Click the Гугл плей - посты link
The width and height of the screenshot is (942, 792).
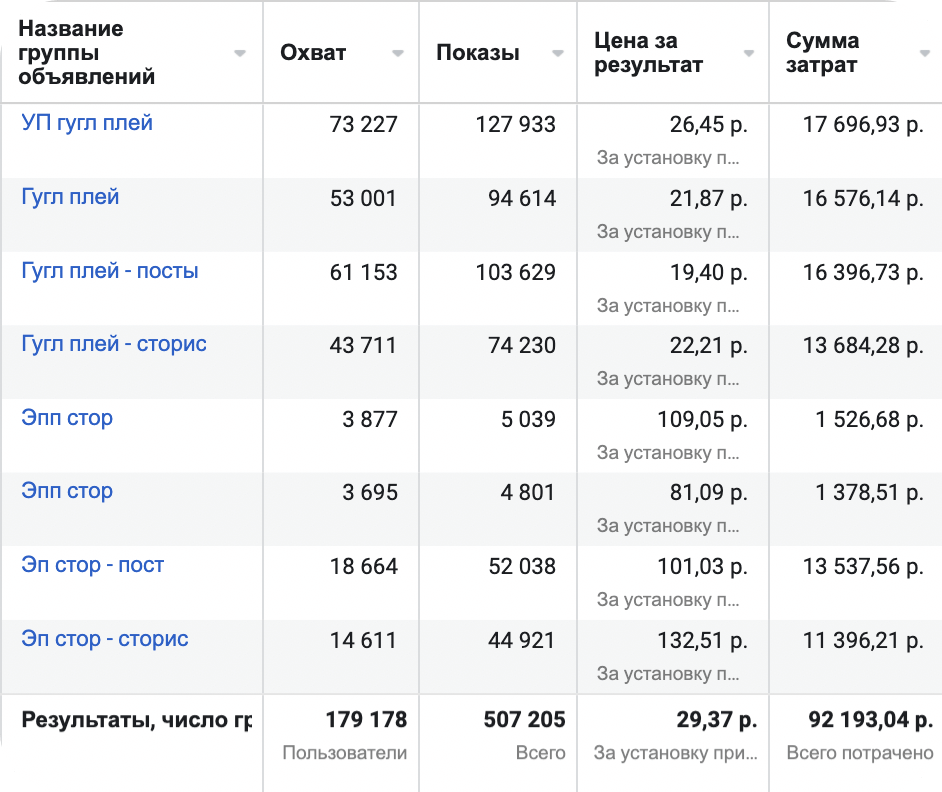tap(110, 271)
